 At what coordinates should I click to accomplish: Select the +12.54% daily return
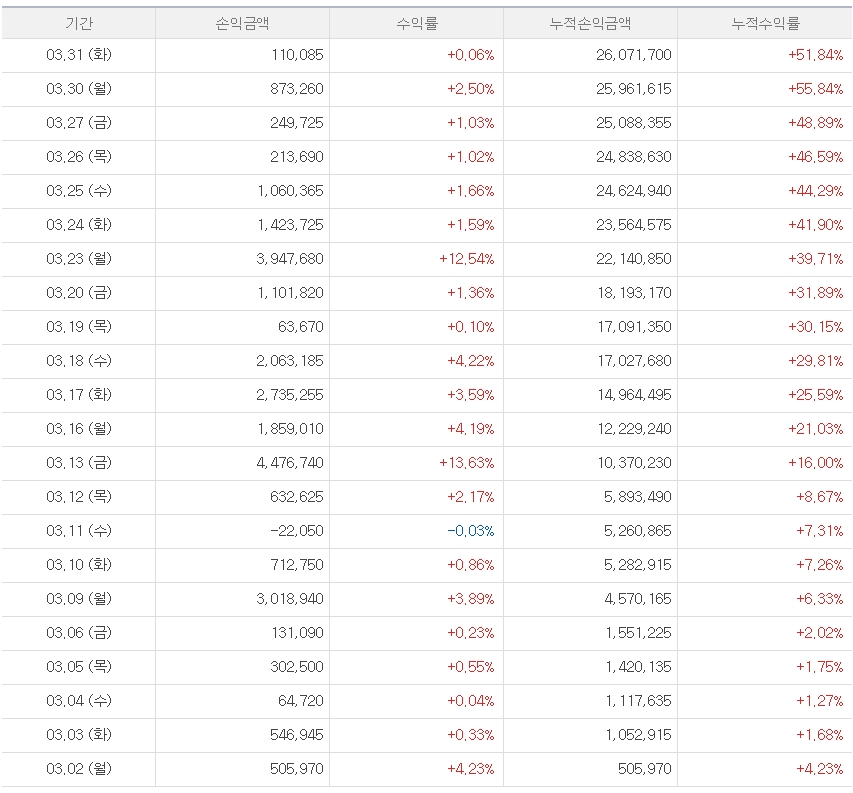pos(467,259)
